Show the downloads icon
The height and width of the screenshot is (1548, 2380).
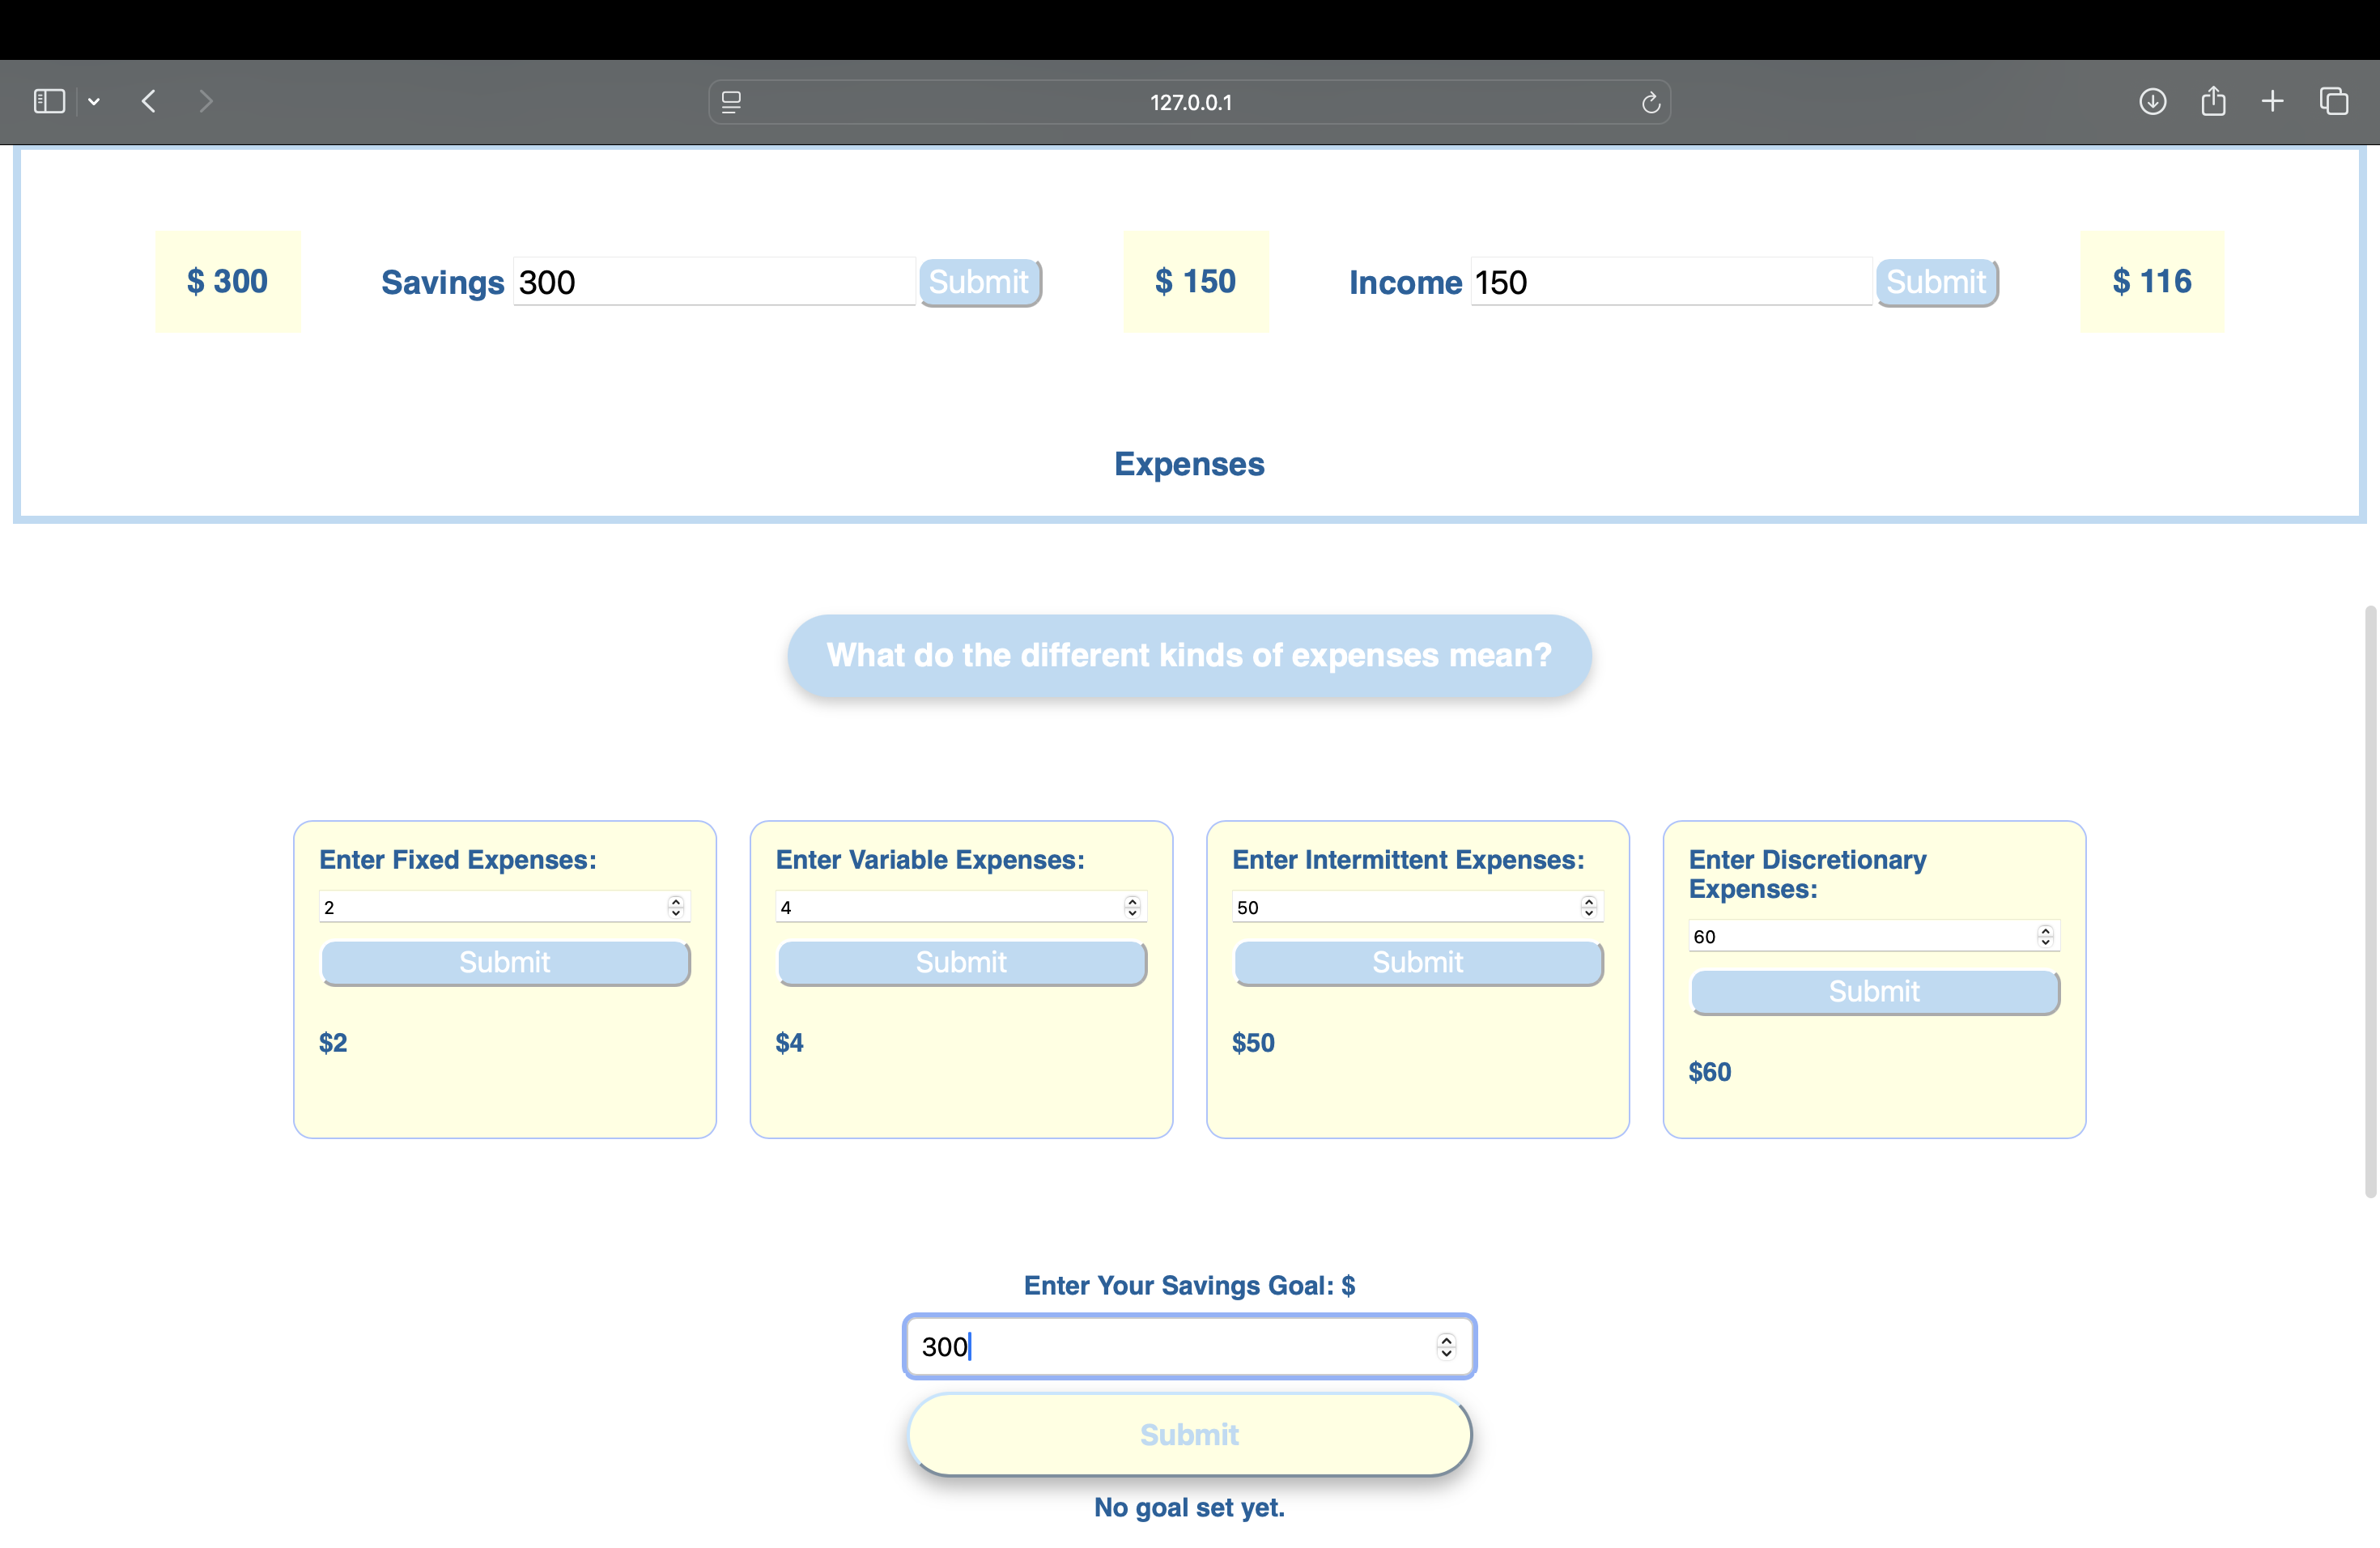[2152, 101]
